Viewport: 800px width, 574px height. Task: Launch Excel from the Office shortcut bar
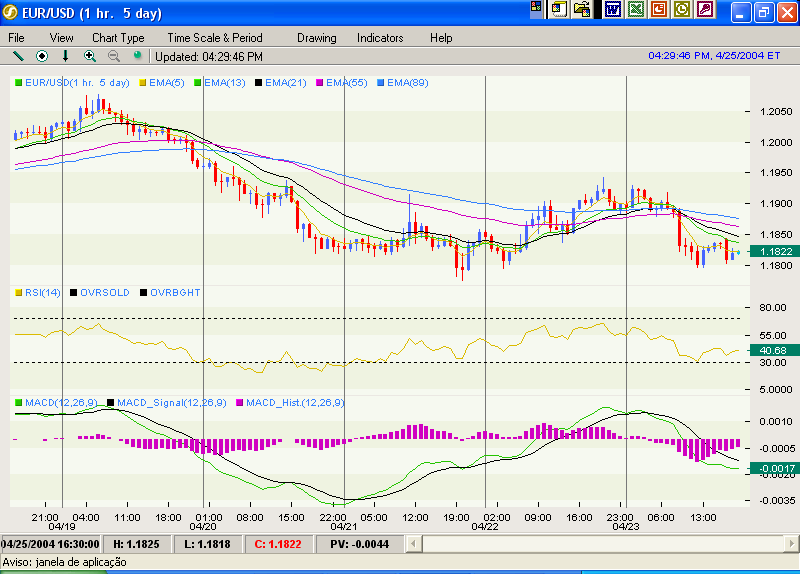coord(636,10)
